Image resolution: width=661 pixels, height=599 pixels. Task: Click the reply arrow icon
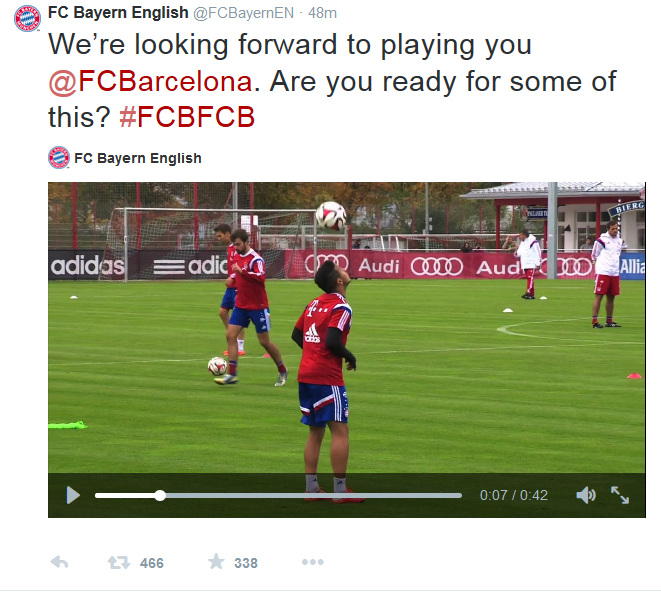click(59, 562)
